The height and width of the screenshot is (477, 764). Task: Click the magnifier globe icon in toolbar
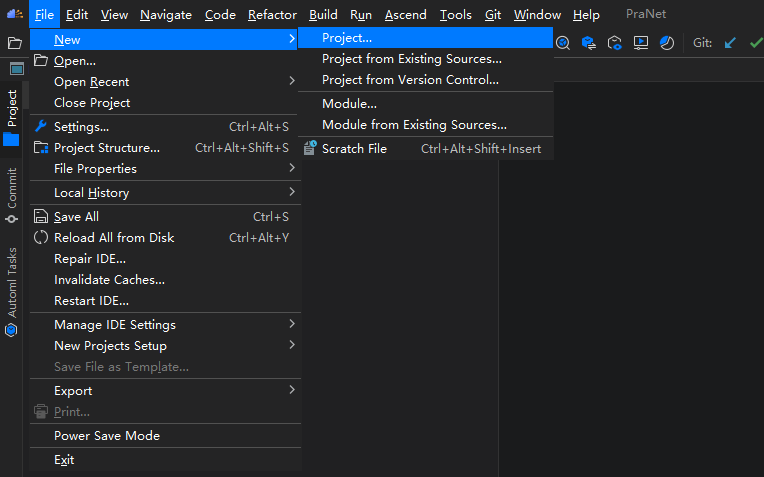coord(563,43)
